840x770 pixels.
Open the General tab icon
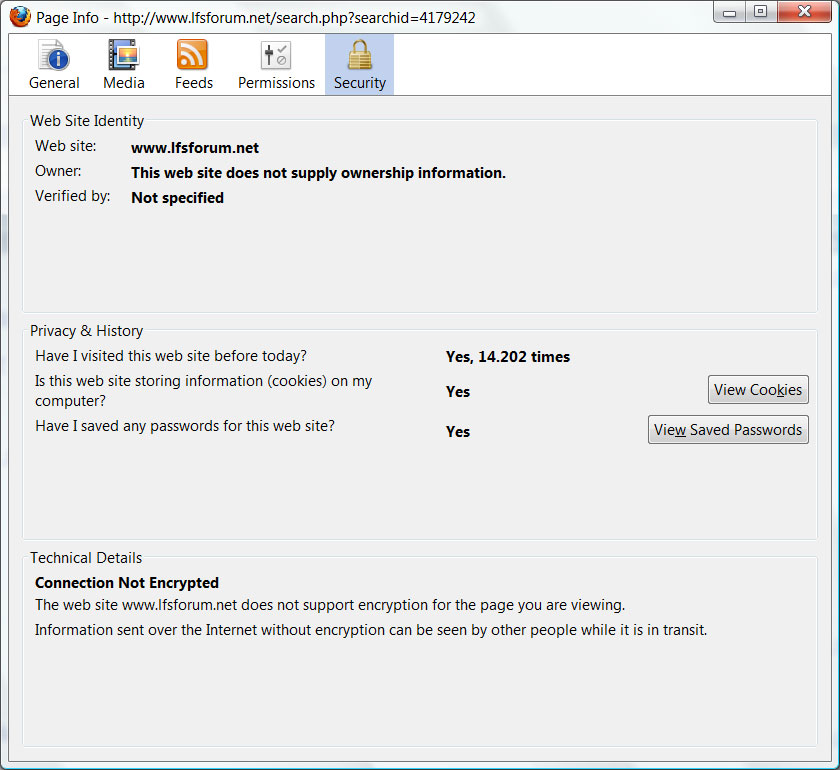click(54, 65)
